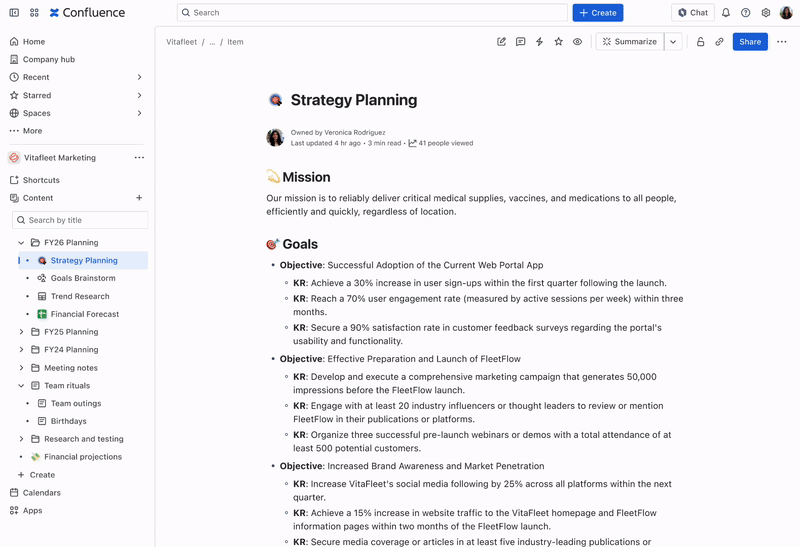Expand the Recent chevron
800x547 pixels.
(139, 78)
